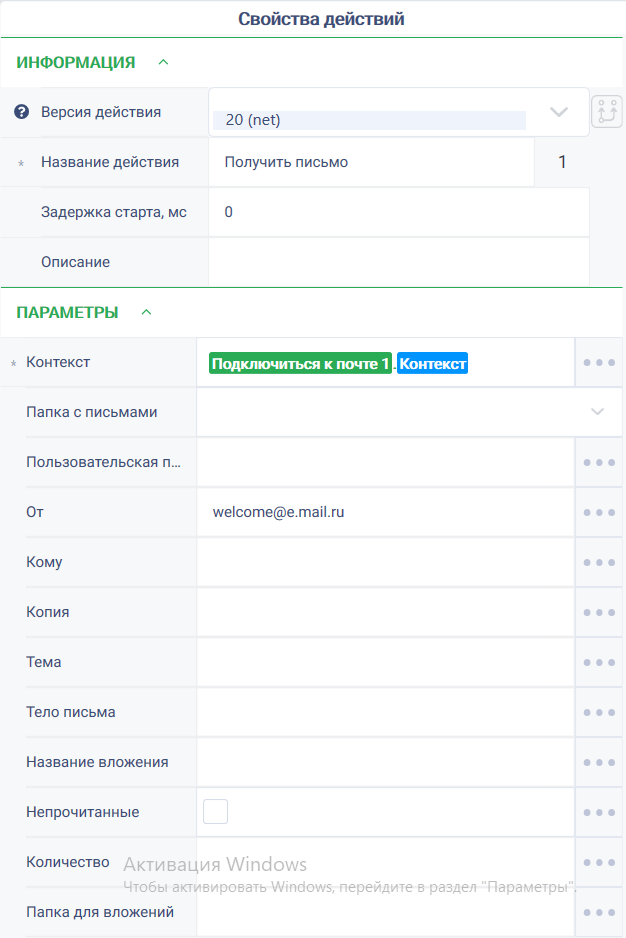Click the help icon beside Версия действия

22,112
